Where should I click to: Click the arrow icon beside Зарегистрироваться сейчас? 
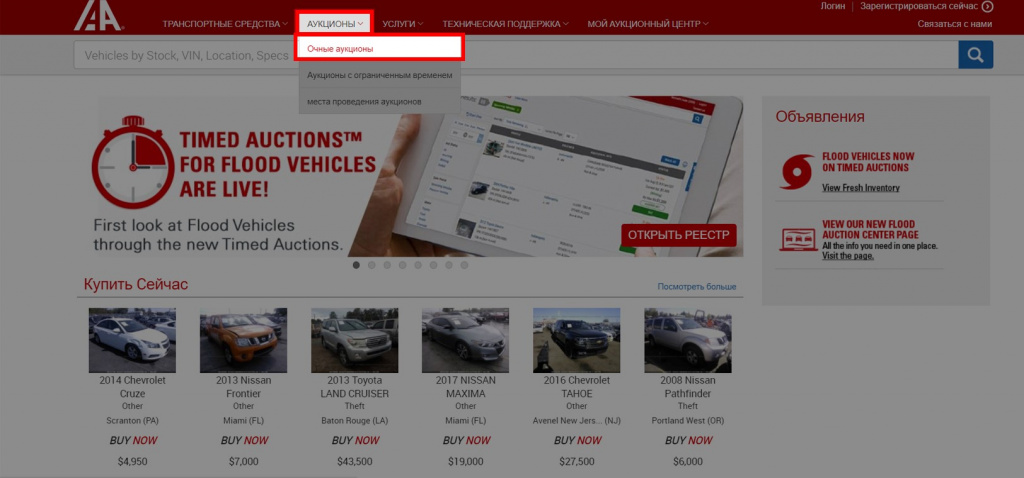point(987,6)
